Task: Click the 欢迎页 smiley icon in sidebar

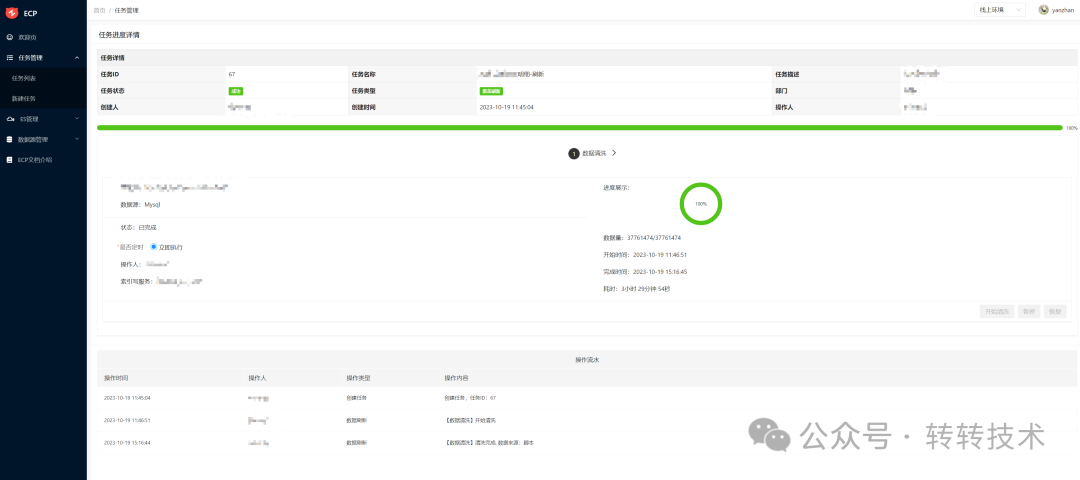Action: point(10,36)
